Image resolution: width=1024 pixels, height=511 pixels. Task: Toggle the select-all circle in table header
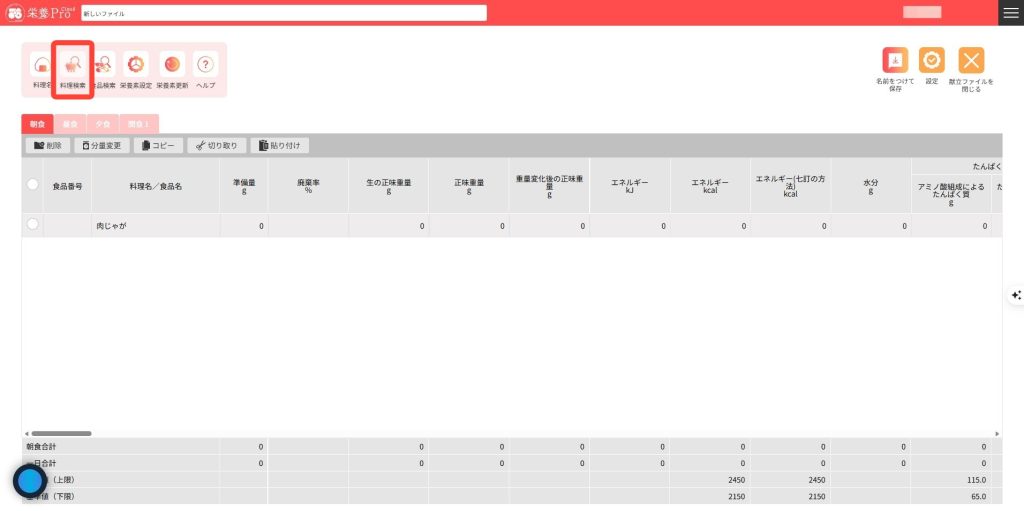[x=33, y=185]
